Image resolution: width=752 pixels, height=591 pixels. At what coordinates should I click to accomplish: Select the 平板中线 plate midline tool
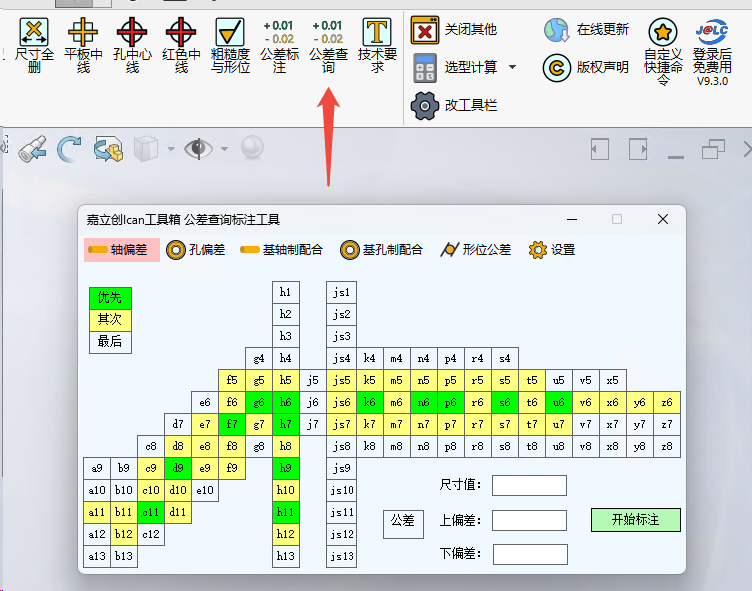point(83,46)
